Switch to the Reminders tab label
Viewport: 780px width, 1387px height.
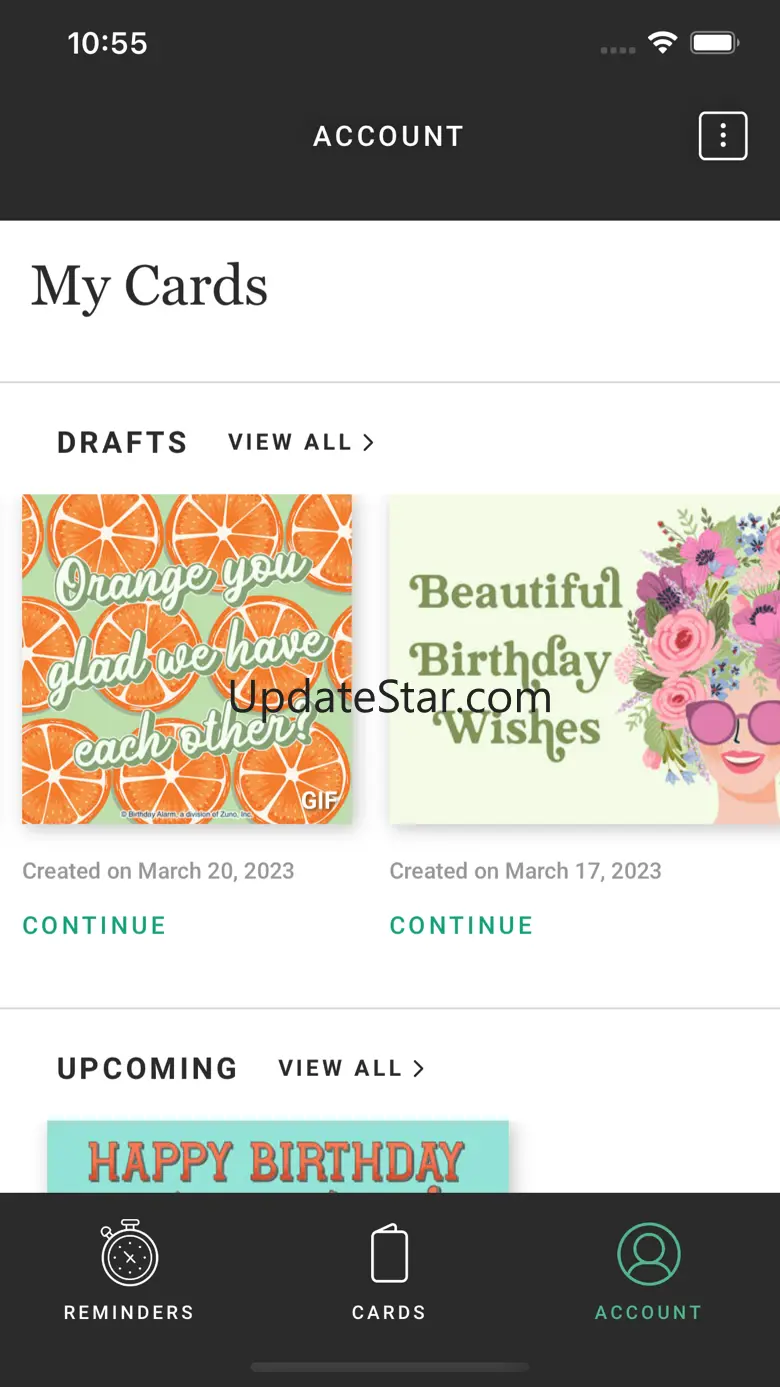tap(129, 1313)
